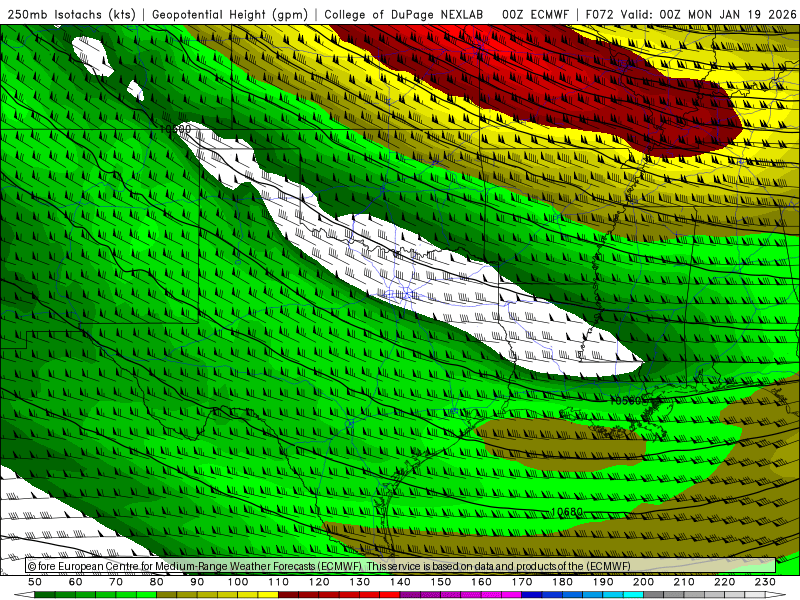Click the 80 knot legend label
800x600 pixels.
(x=157, y=582)
